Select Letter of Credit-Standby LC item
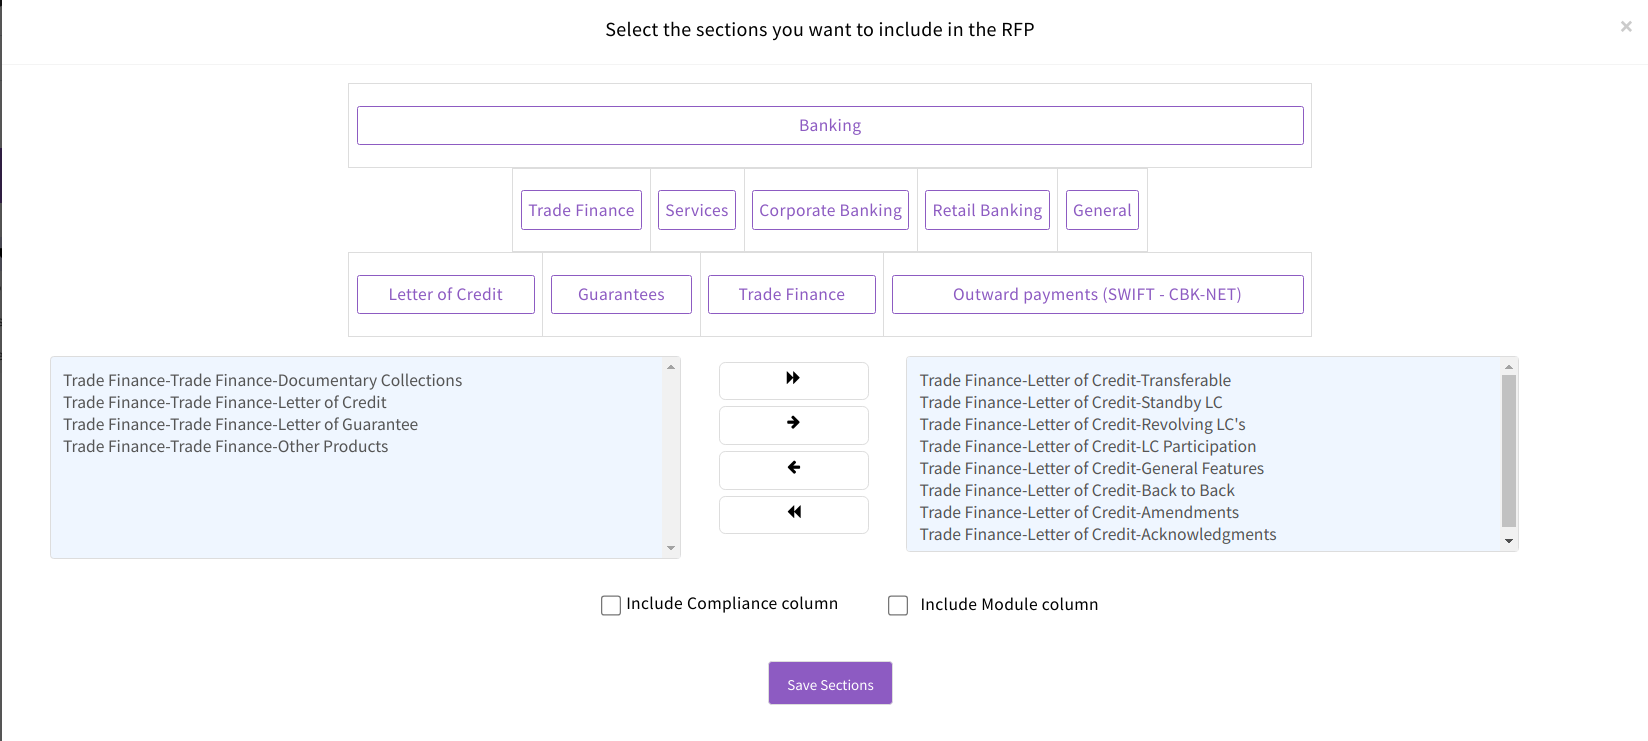 click(x=1071, y=403)
